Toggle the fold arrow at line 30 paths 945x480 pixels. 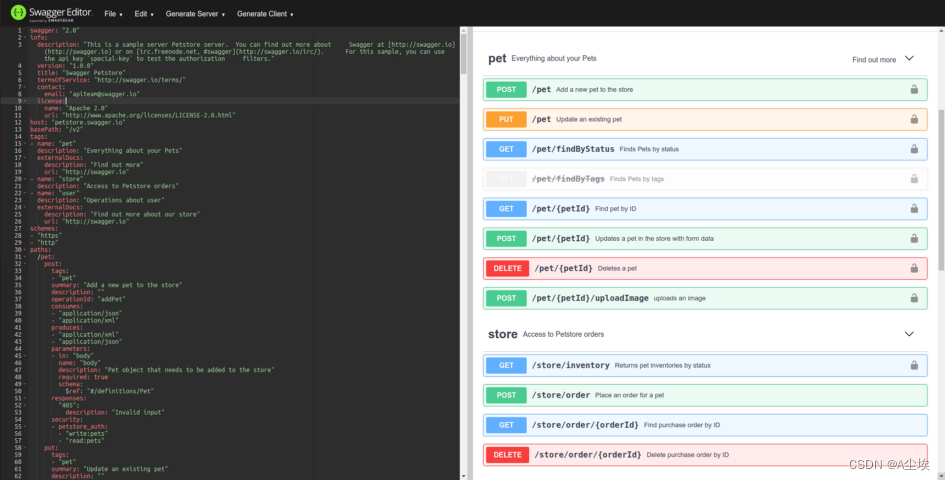pyautogui.click(x=25, y=250)
